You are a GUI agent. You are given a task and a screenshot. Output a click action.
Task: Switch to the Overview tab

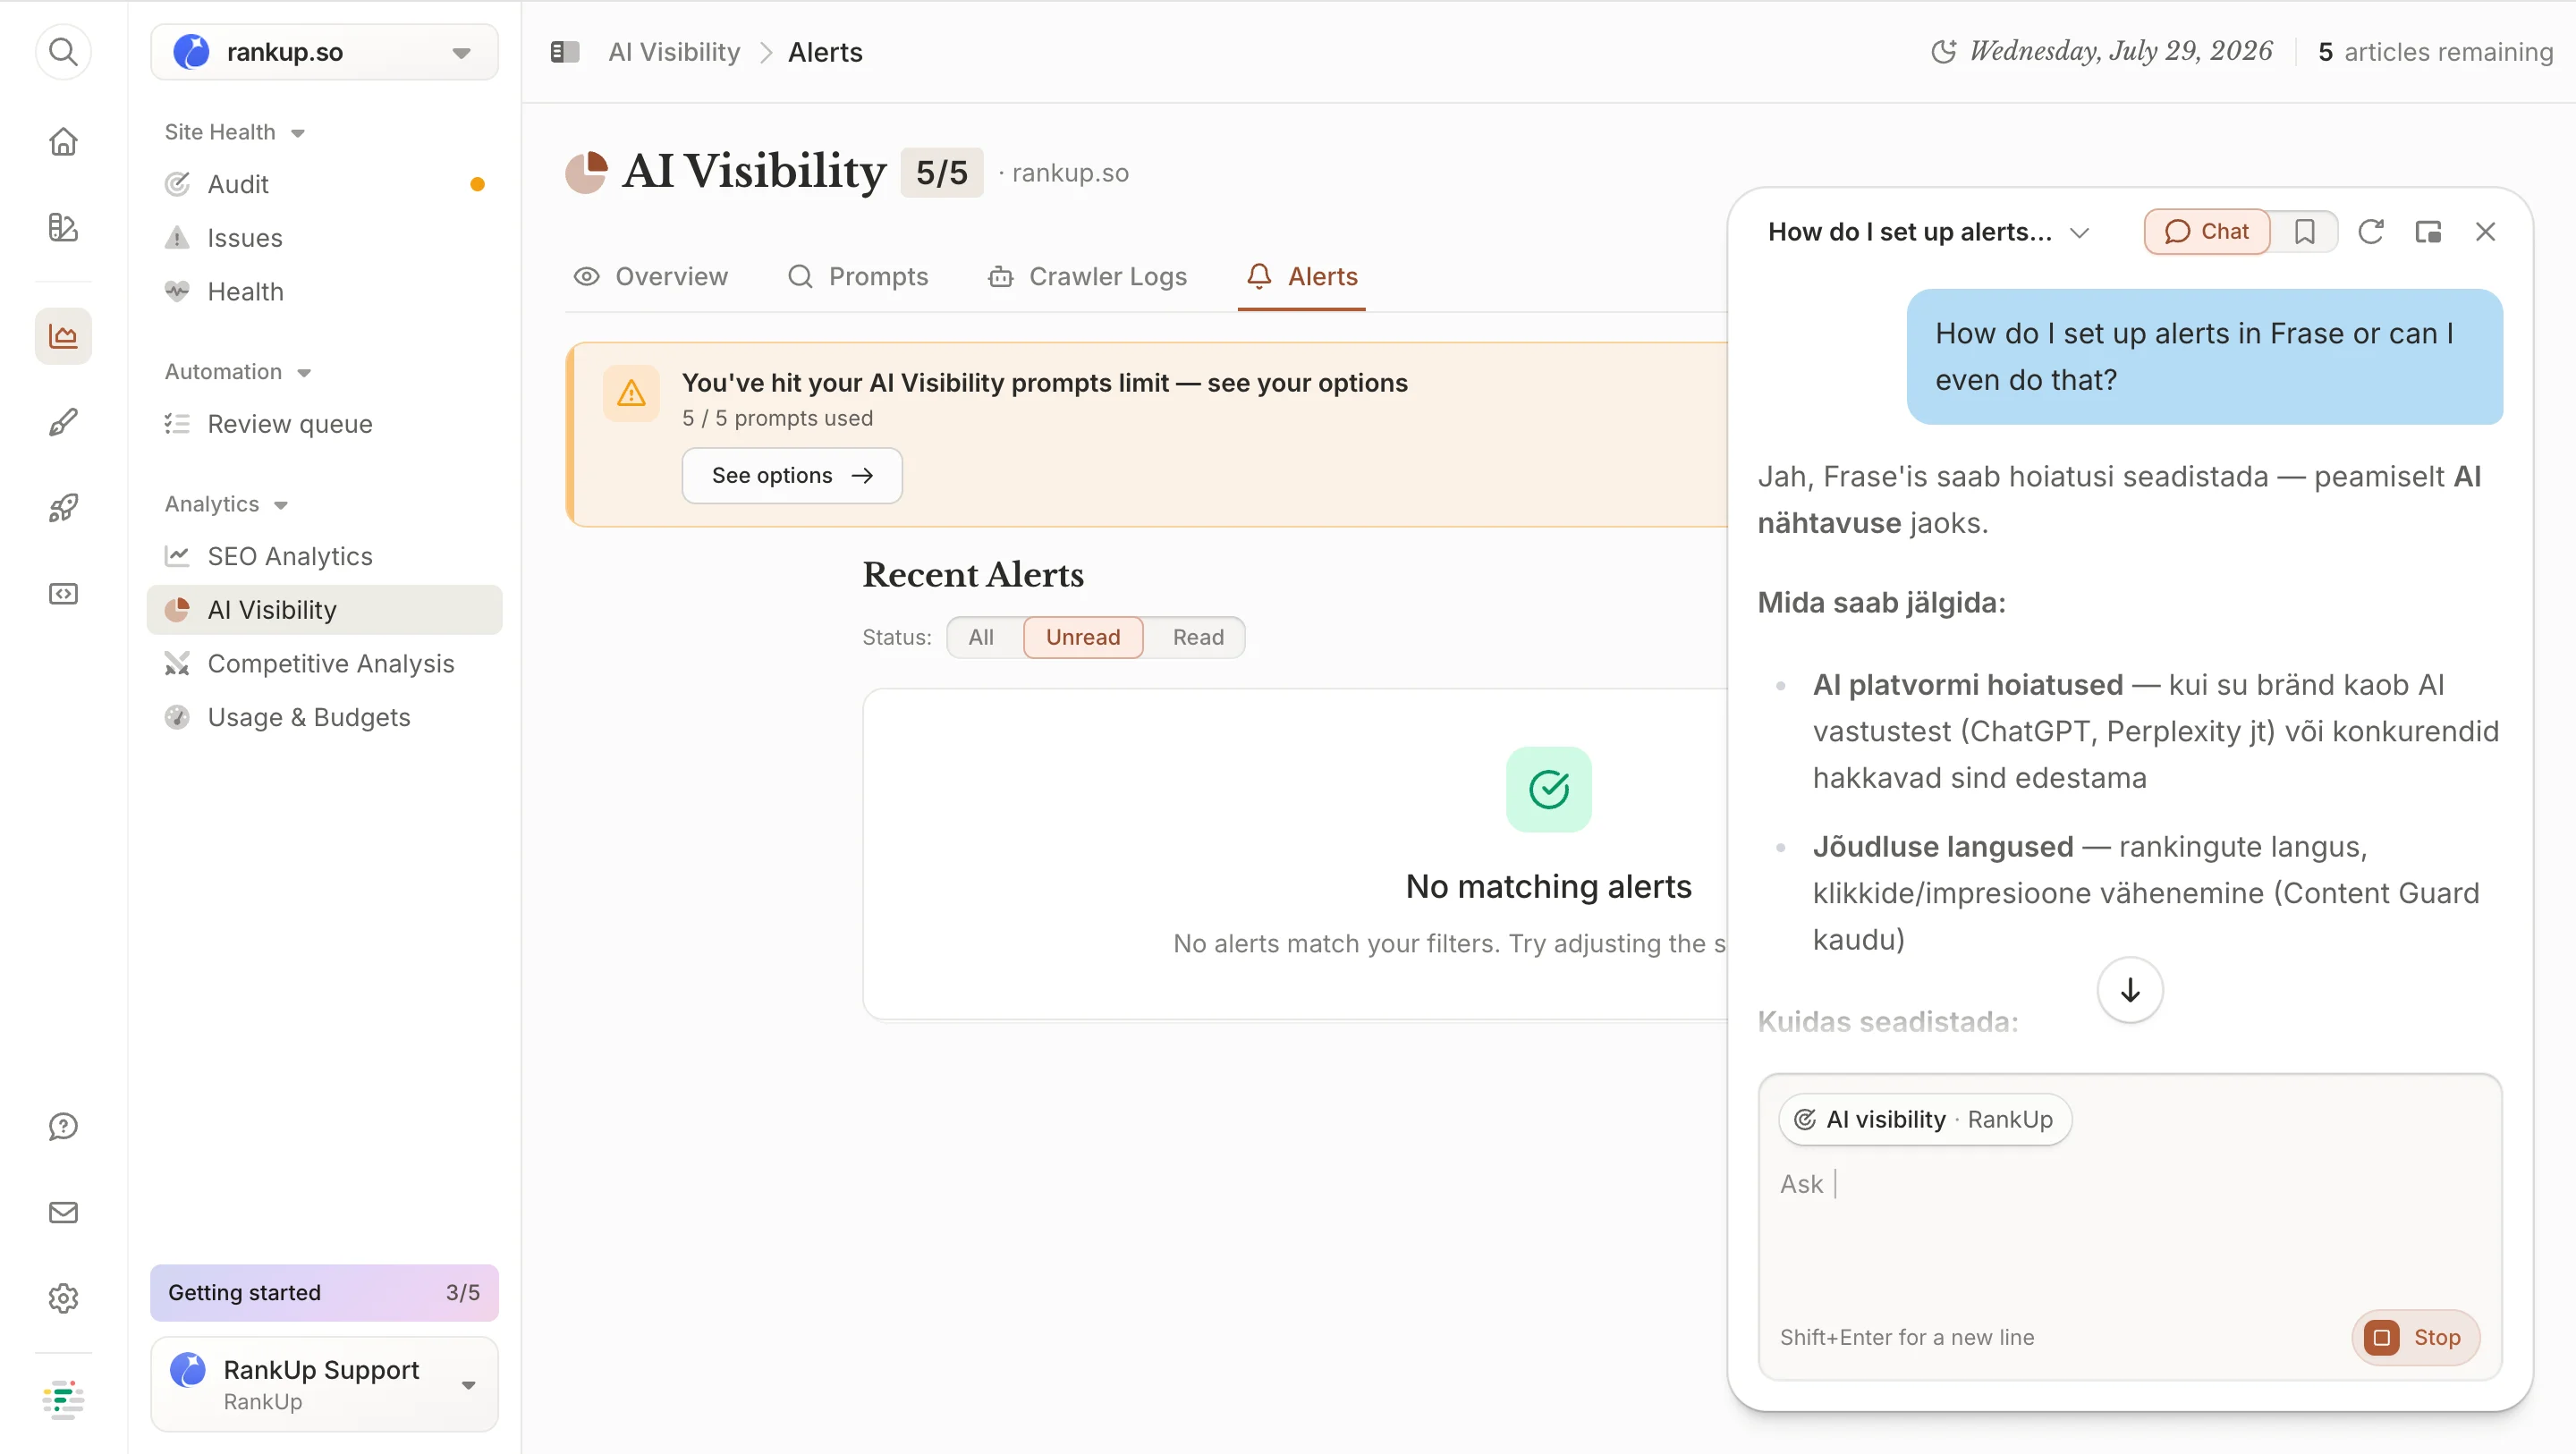click(651, 277)
